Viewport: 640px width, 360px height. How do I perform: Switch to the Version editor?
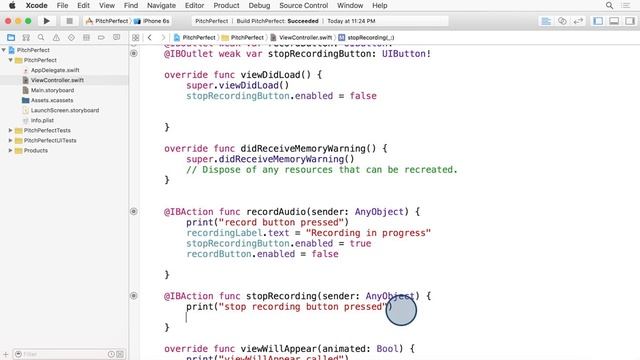pos(578,21)
